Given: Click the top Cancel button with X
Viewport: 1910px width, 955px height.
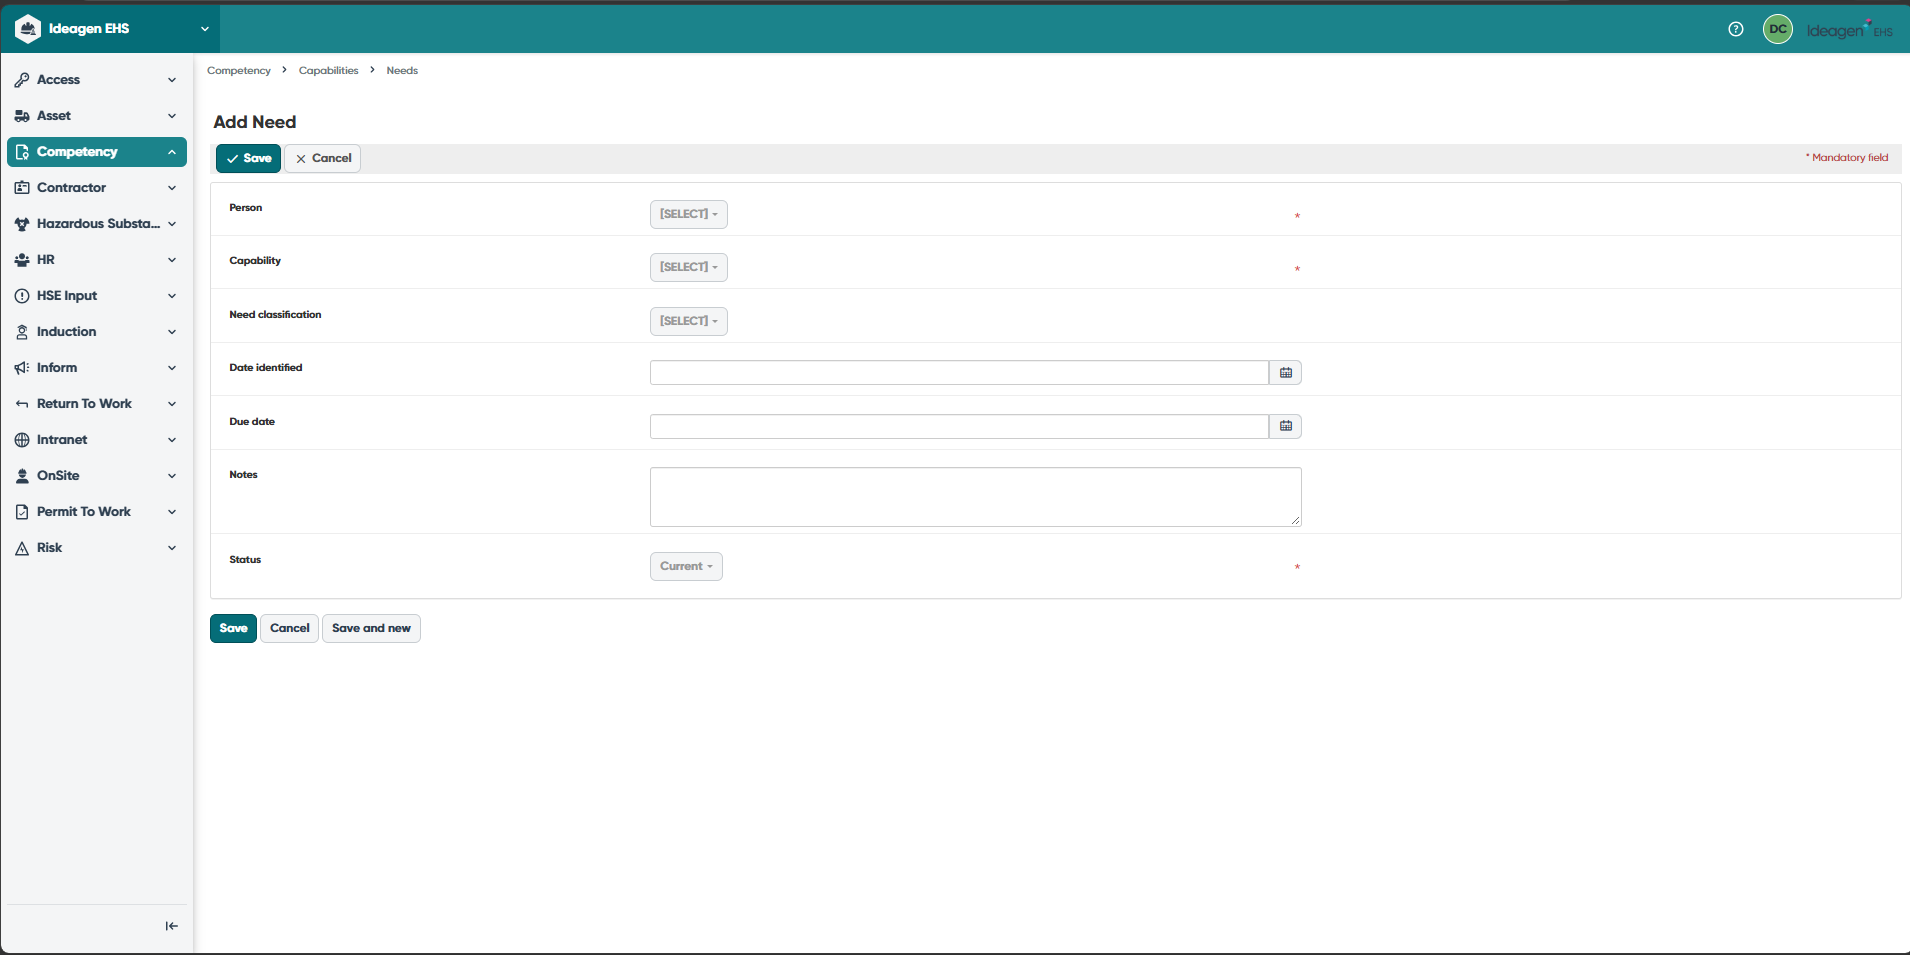Looking at the screenshot, I should (323, 158).
